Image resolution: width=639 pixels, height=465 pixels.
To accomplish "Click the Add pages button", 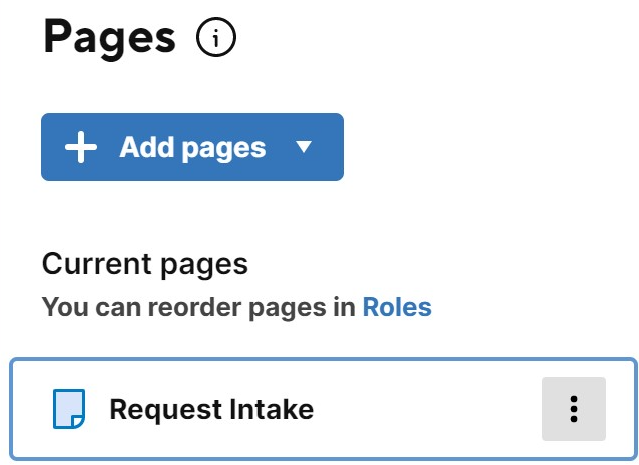I will [x=192, y=147].
